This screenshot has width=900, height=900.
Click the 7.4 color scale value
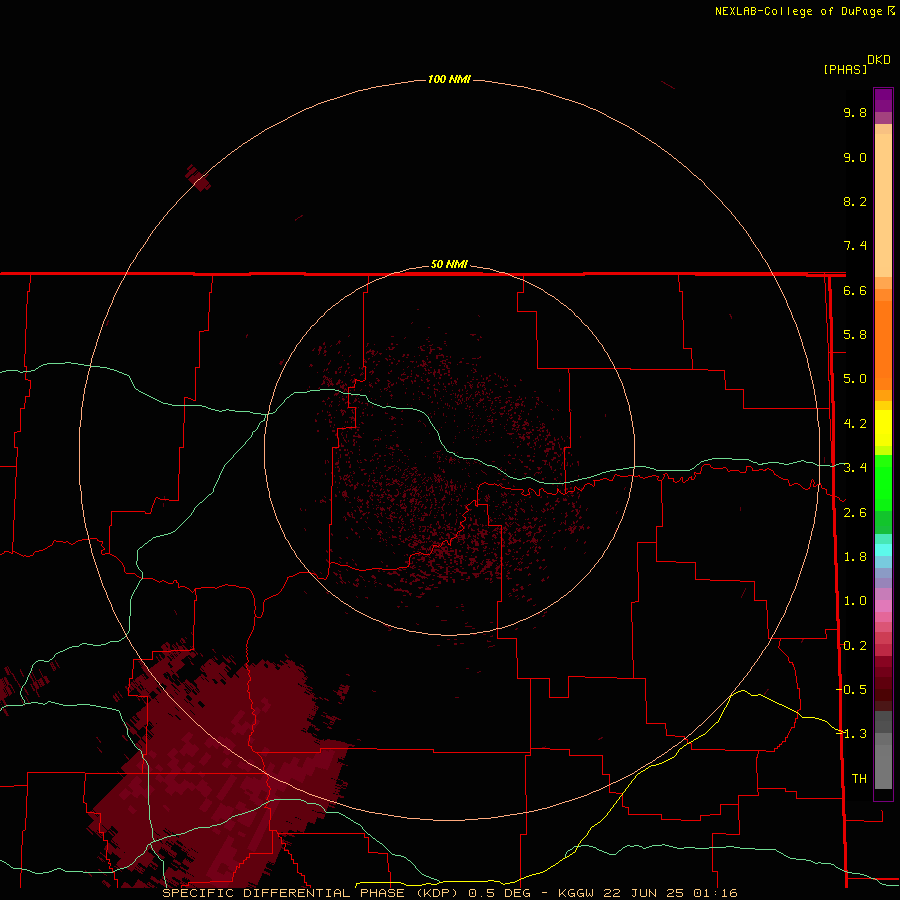pyautogui.click(x=855, y=246)
